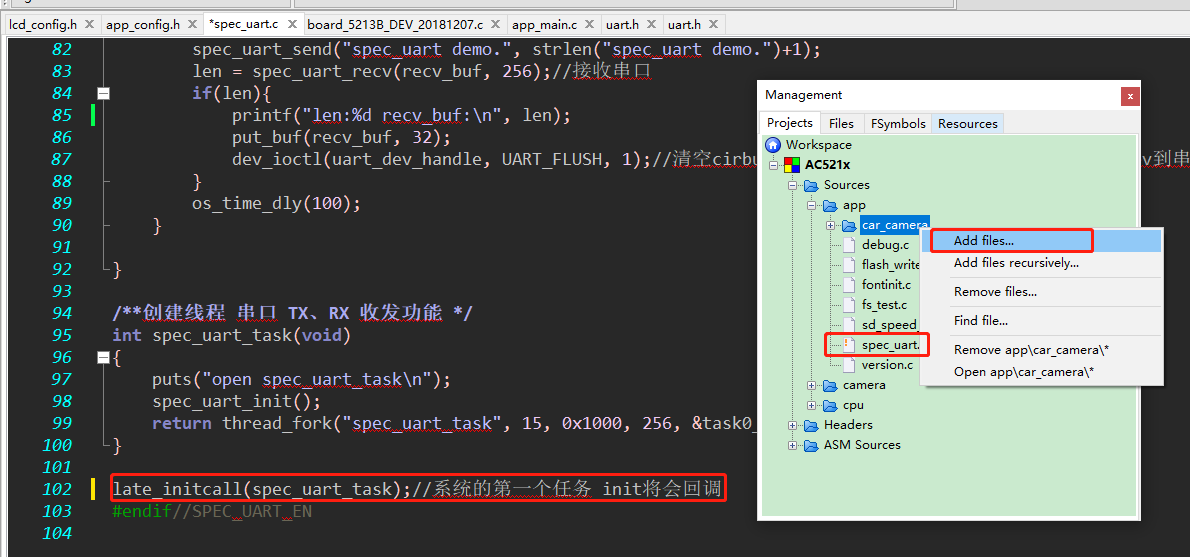Open the board_5213B_DEV_20181207.c tab
The image size is (1190, 557).
pyautogui.click(x=395, y=24)
